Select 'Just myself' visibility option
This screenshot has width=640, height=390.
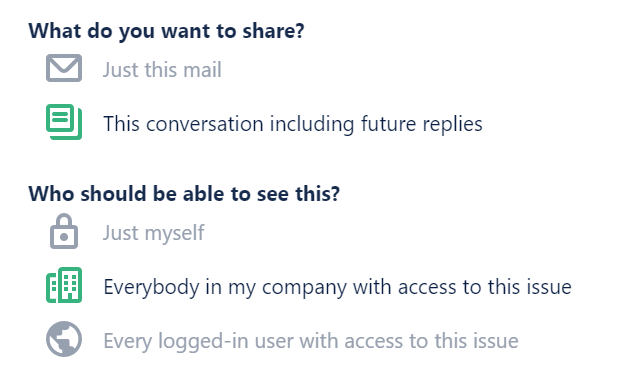point(153,233)
